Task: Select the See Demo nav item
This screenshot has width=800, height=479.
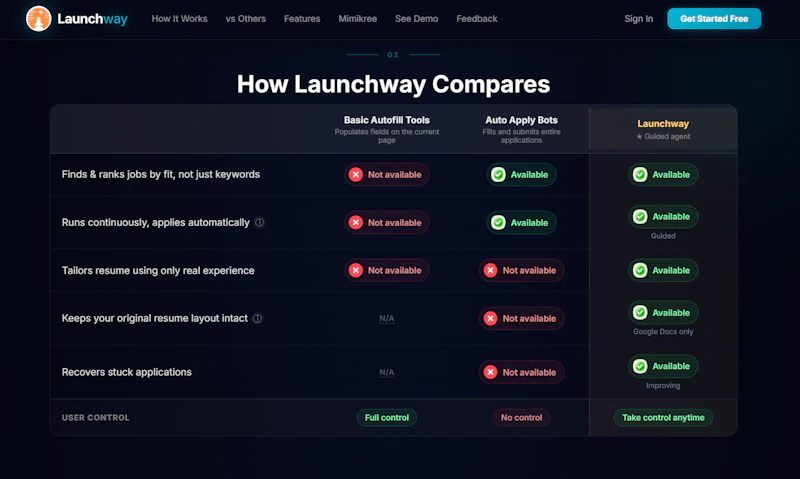Action: 416,19
